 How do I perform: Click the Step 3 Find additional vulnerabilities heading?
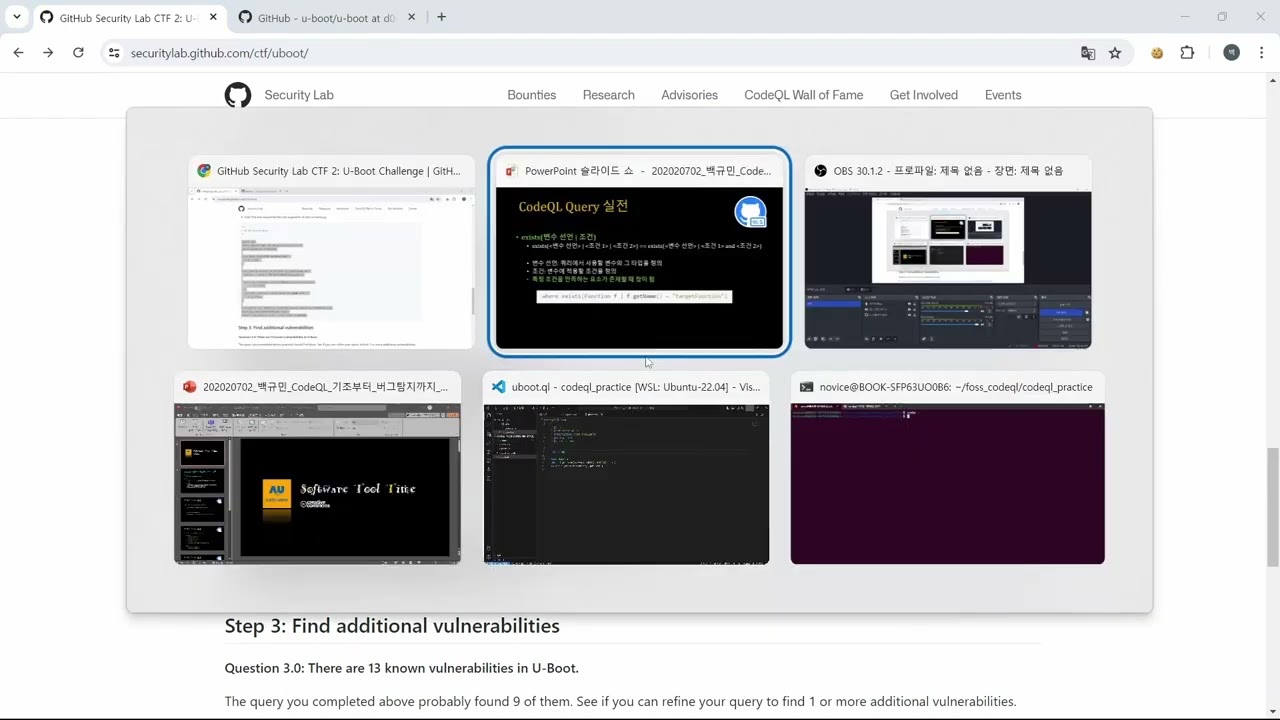click(x=392, y=626)
